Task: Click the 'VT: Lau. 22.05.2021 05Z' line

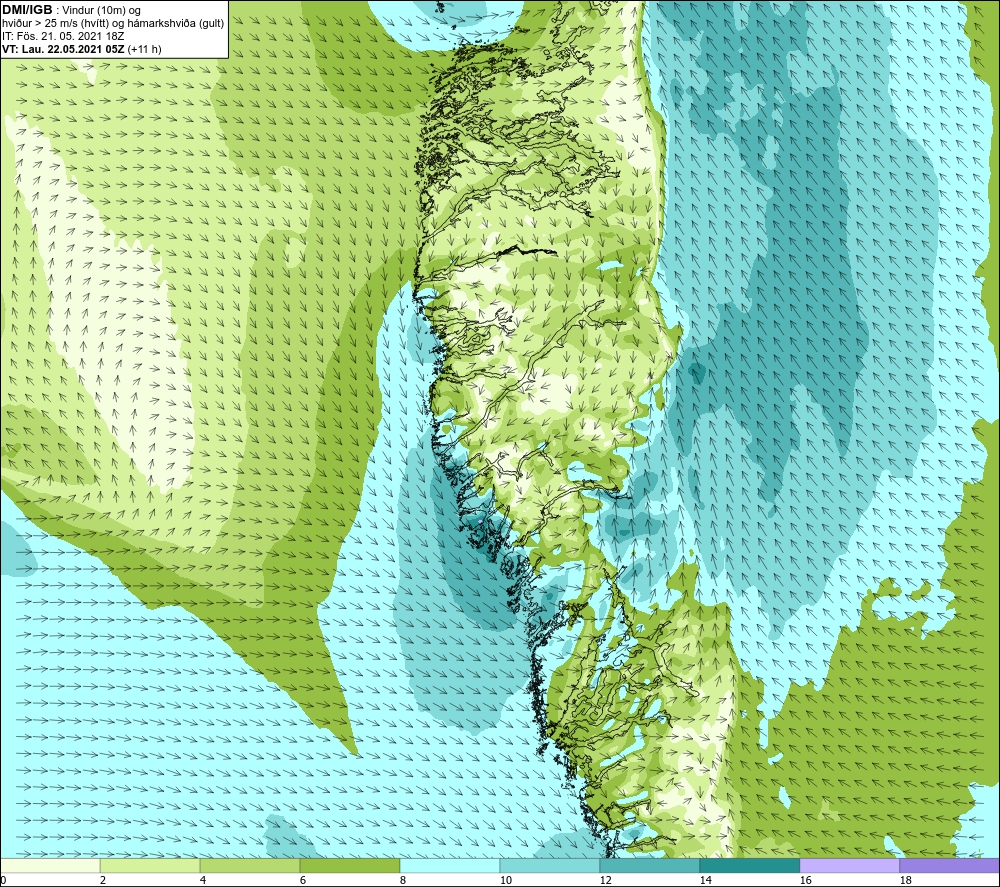Action: (x=64, y=49)
